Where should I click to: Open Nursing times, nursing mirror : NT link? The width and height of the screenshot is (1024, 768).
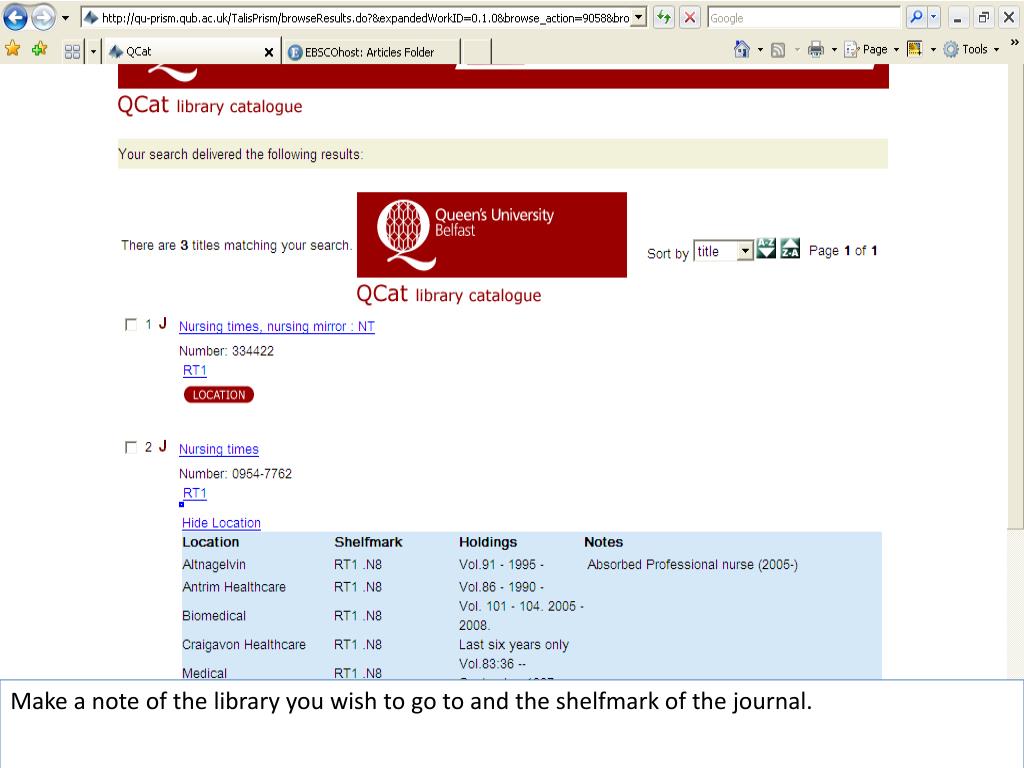(277, 327)
